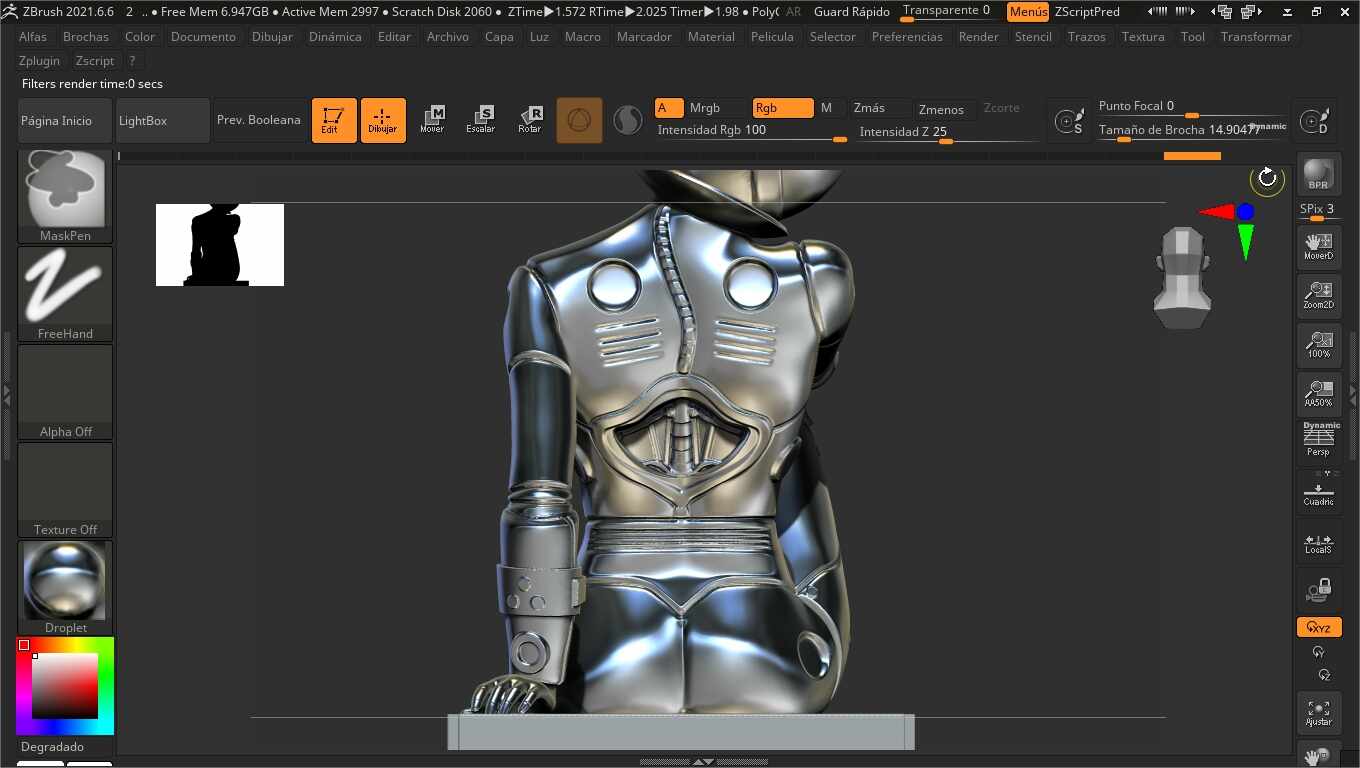Open the Alpha Off selector
This screenshot has height=768, width=1360.
tap(65, 392)
